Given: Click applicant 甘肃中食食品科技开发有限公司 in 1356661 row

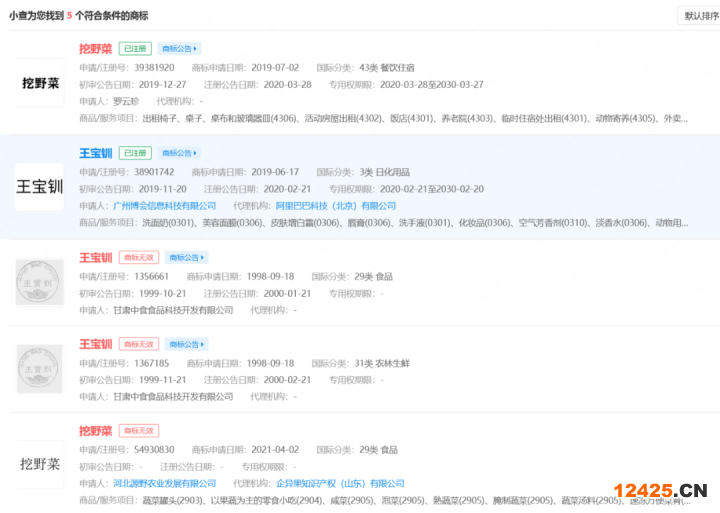Looking at the screenshot, I should click(x=173, y=310).
